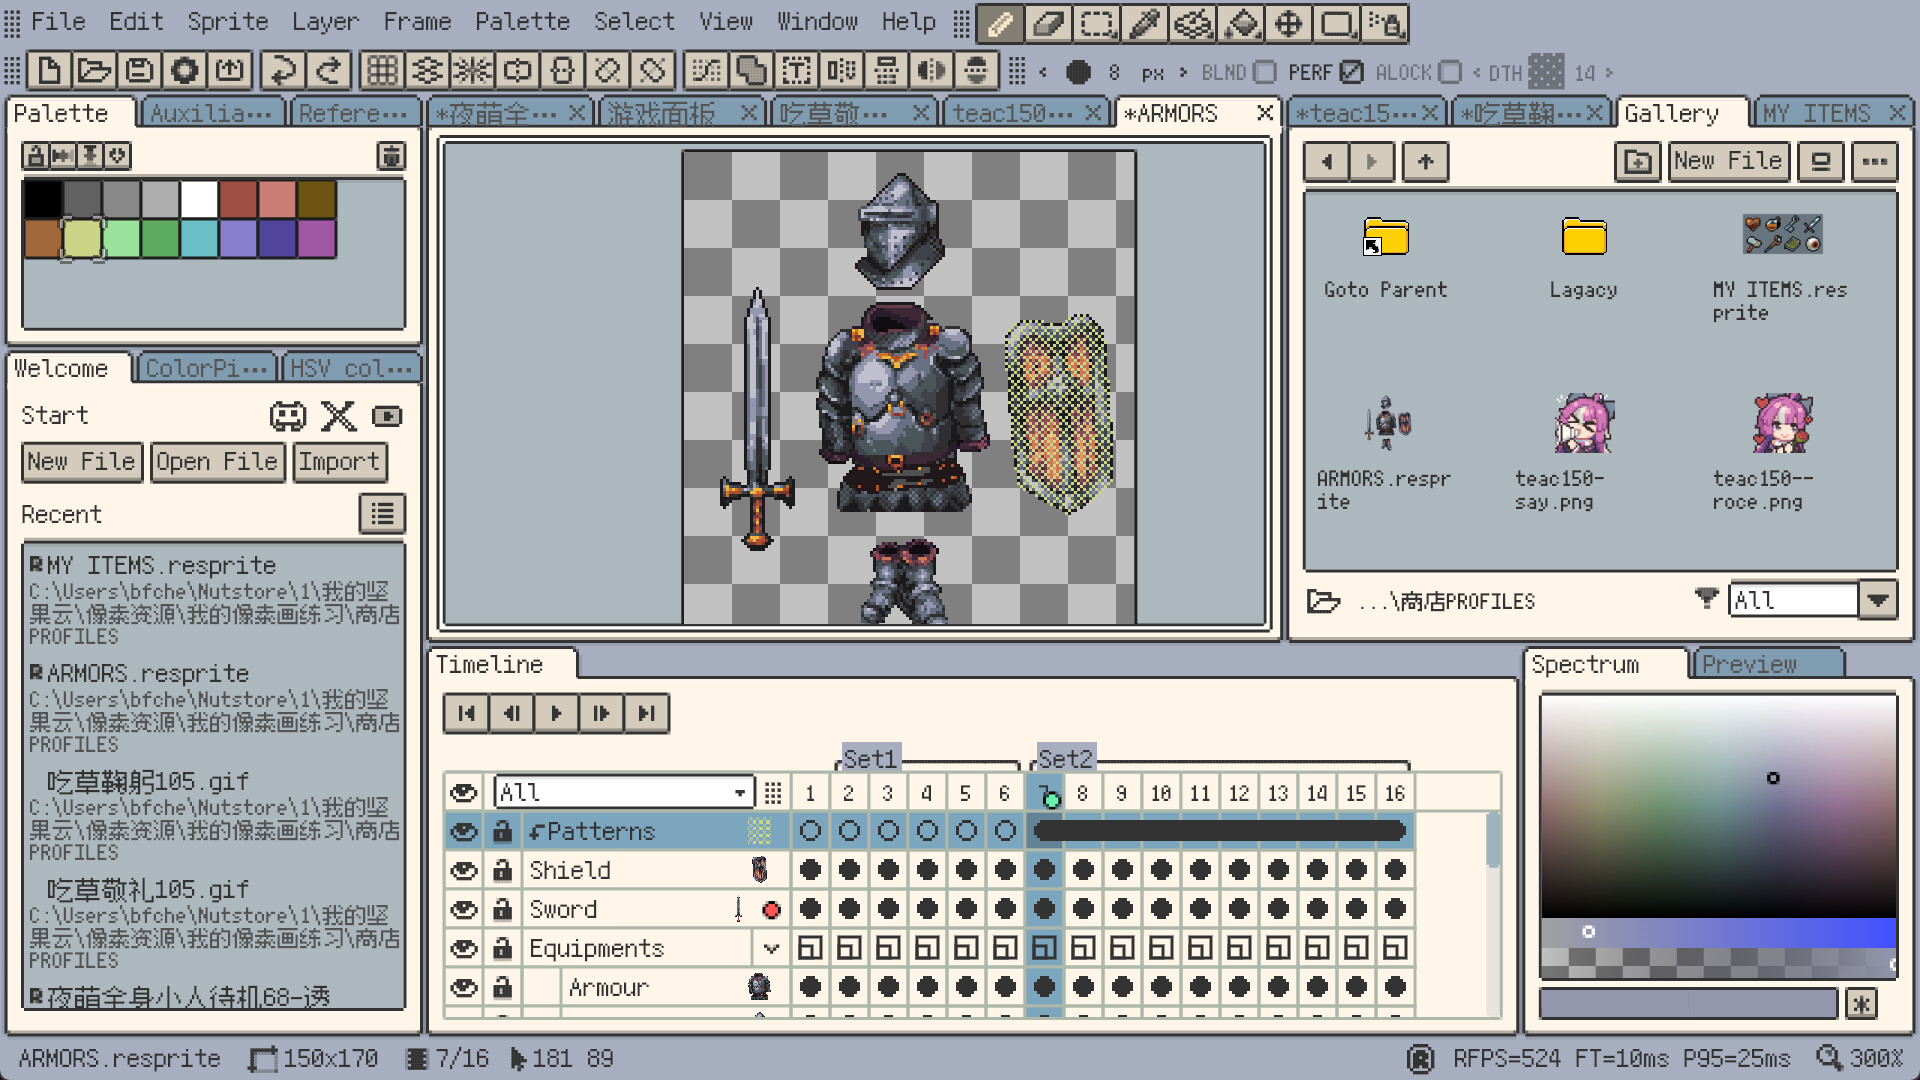
Task: Toggle the BLND checkbox on
Action: pos(1265,72)
